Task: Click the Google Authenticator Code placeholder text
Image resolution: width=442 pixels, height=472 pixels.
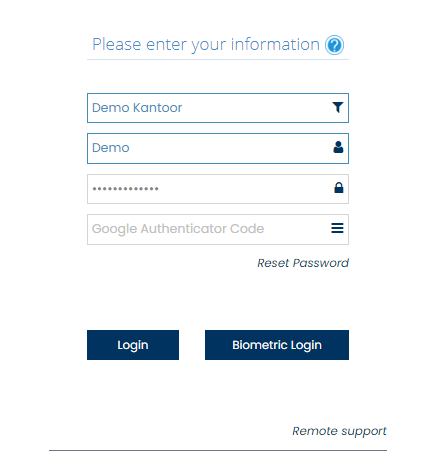Action: (x=178, y=229)
